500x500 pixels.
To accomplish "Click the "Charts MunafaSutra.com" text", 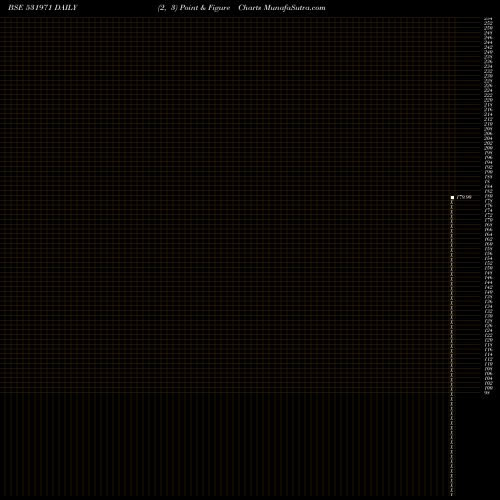I will pyautogui.click(x=282, y=8).
